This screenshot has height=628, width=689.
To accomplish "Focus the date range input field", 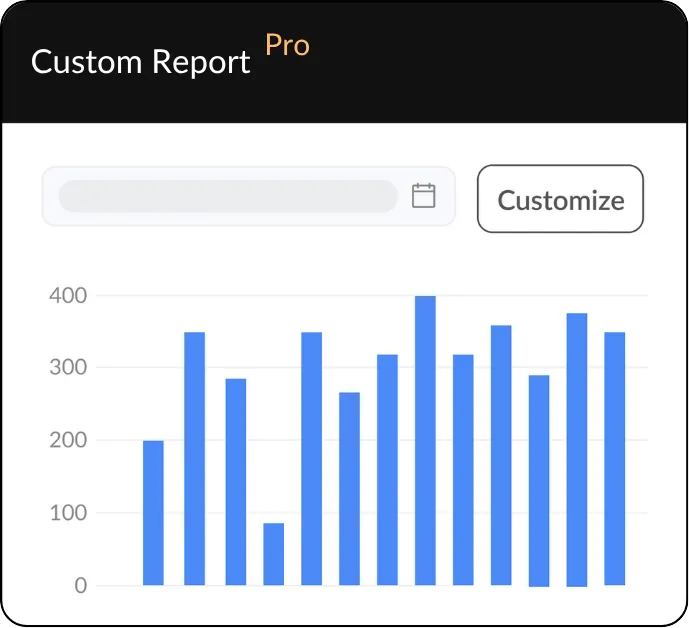I will (x=249, y=196).
